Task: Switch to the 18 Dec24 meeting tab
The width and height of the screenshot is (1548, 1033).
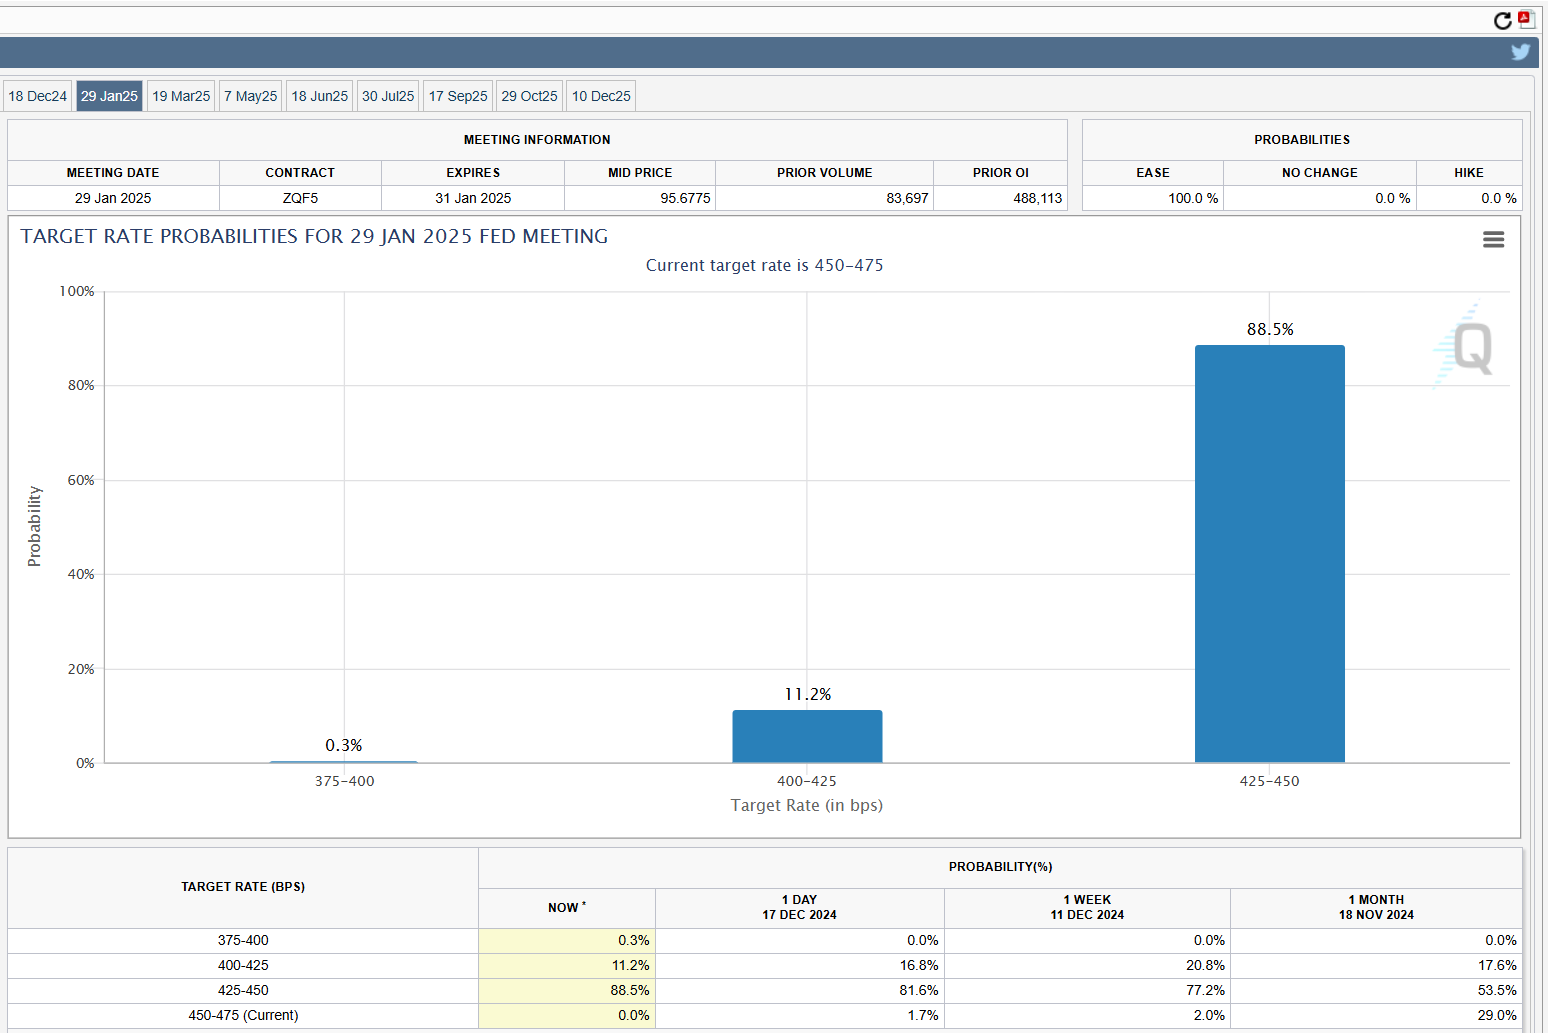Action: (38, 96)
